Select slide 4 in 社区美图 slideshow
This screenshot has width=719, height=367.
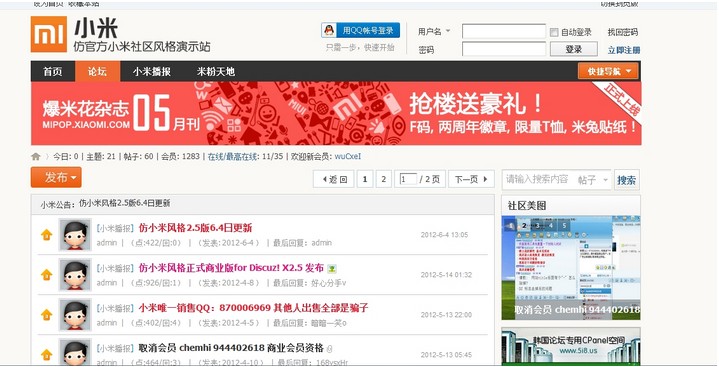(551, 225)
